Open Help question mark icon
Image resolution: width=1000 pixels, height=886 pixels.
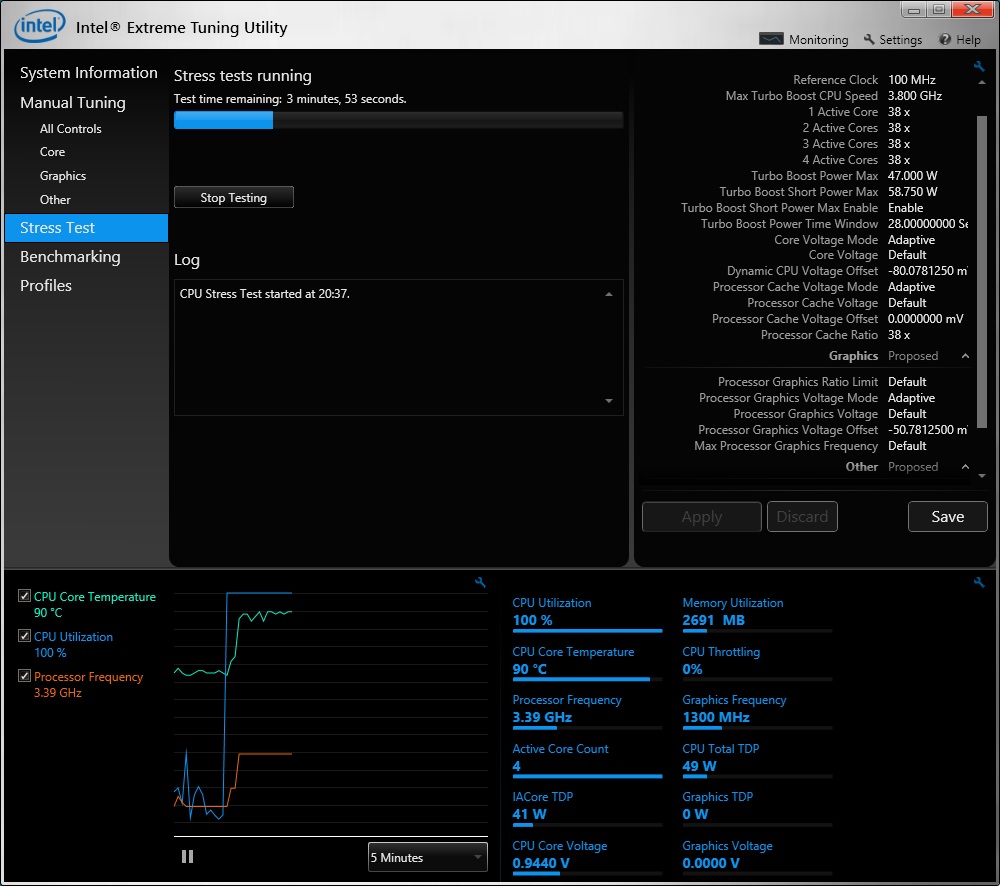pos(945,39)
